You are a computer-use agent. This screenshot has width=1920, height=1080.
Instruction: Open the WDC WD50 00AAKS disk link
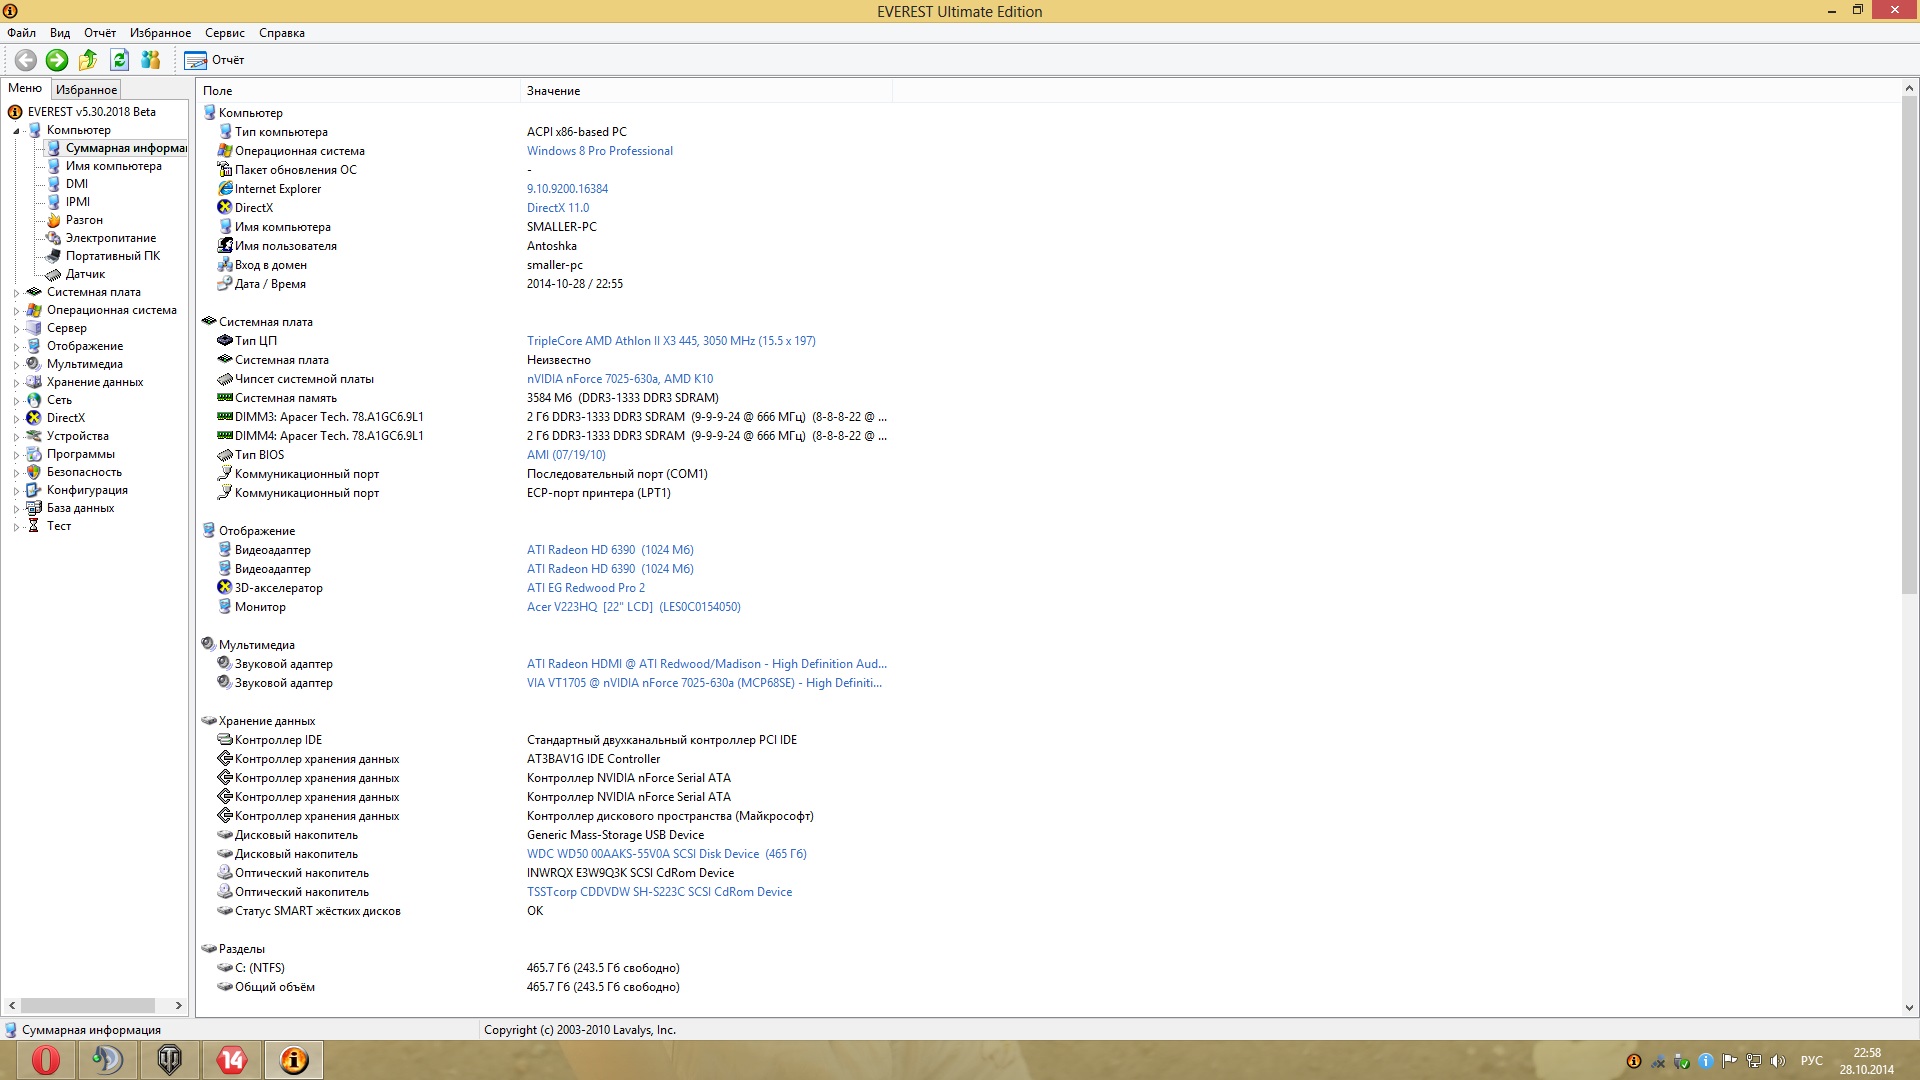click(x=667, y=854)
